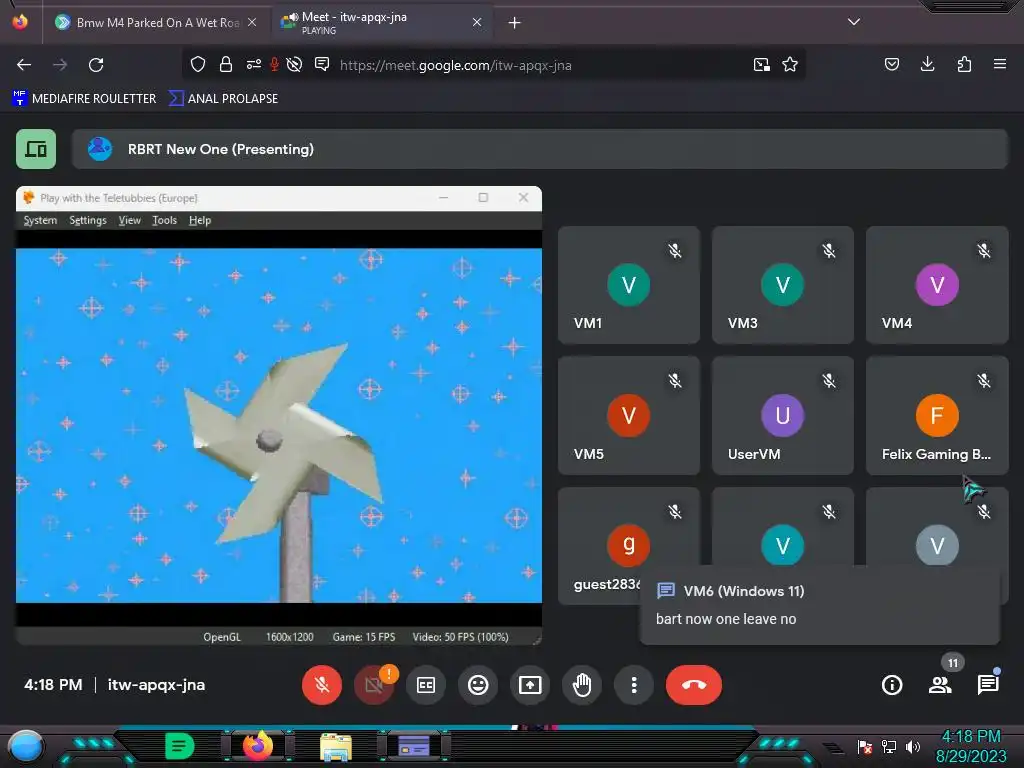The width and height of the screenshot is (1024, 768).
Task: Select the VM1 participant tile
Action: click(629, 285)
